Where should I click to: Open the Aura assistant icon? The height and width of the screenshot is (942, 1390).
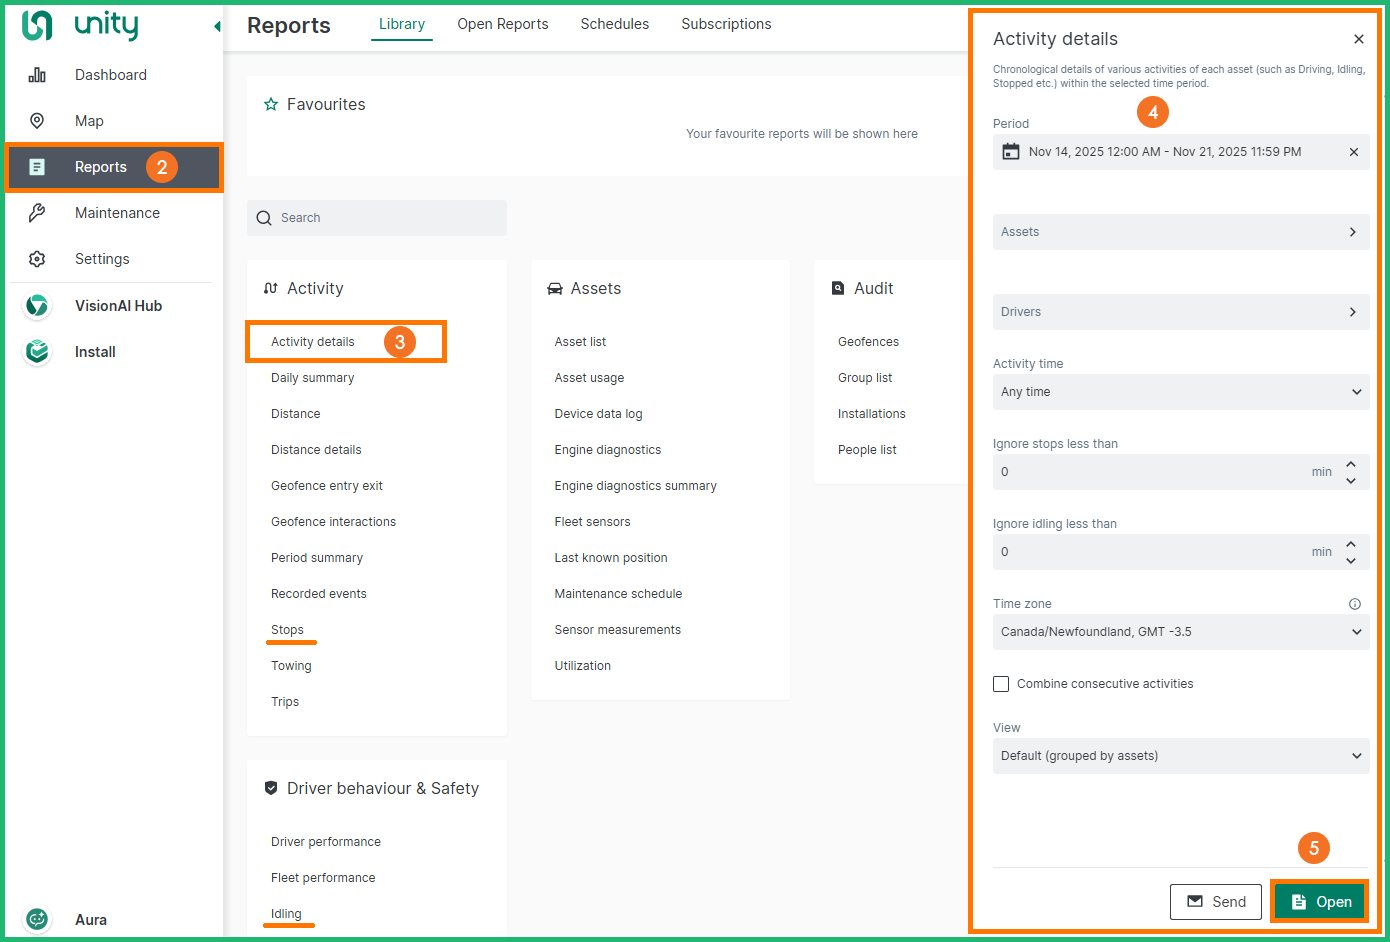pos(37,919)
